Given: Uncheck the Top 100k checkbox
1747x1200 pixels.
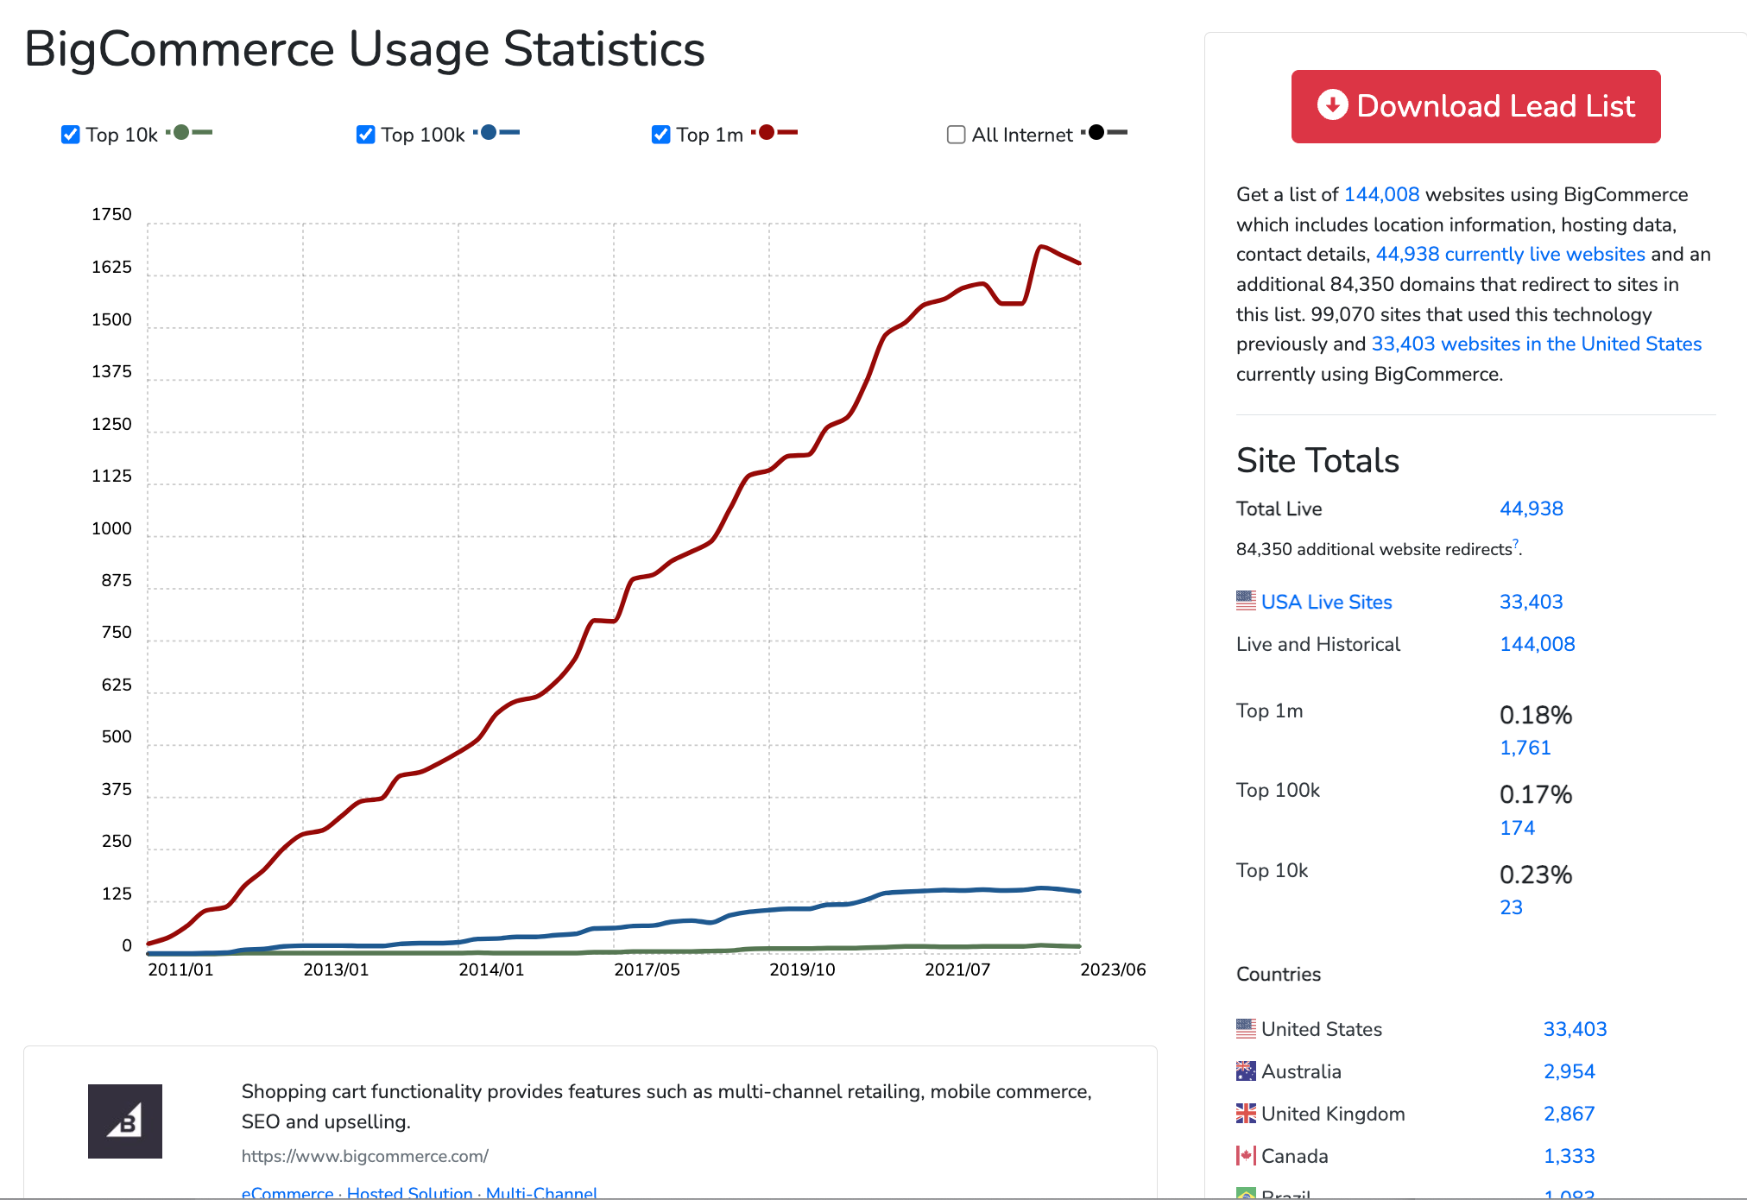Looking at the screenshot, I should pyautogui.click(x=366, y=134).
